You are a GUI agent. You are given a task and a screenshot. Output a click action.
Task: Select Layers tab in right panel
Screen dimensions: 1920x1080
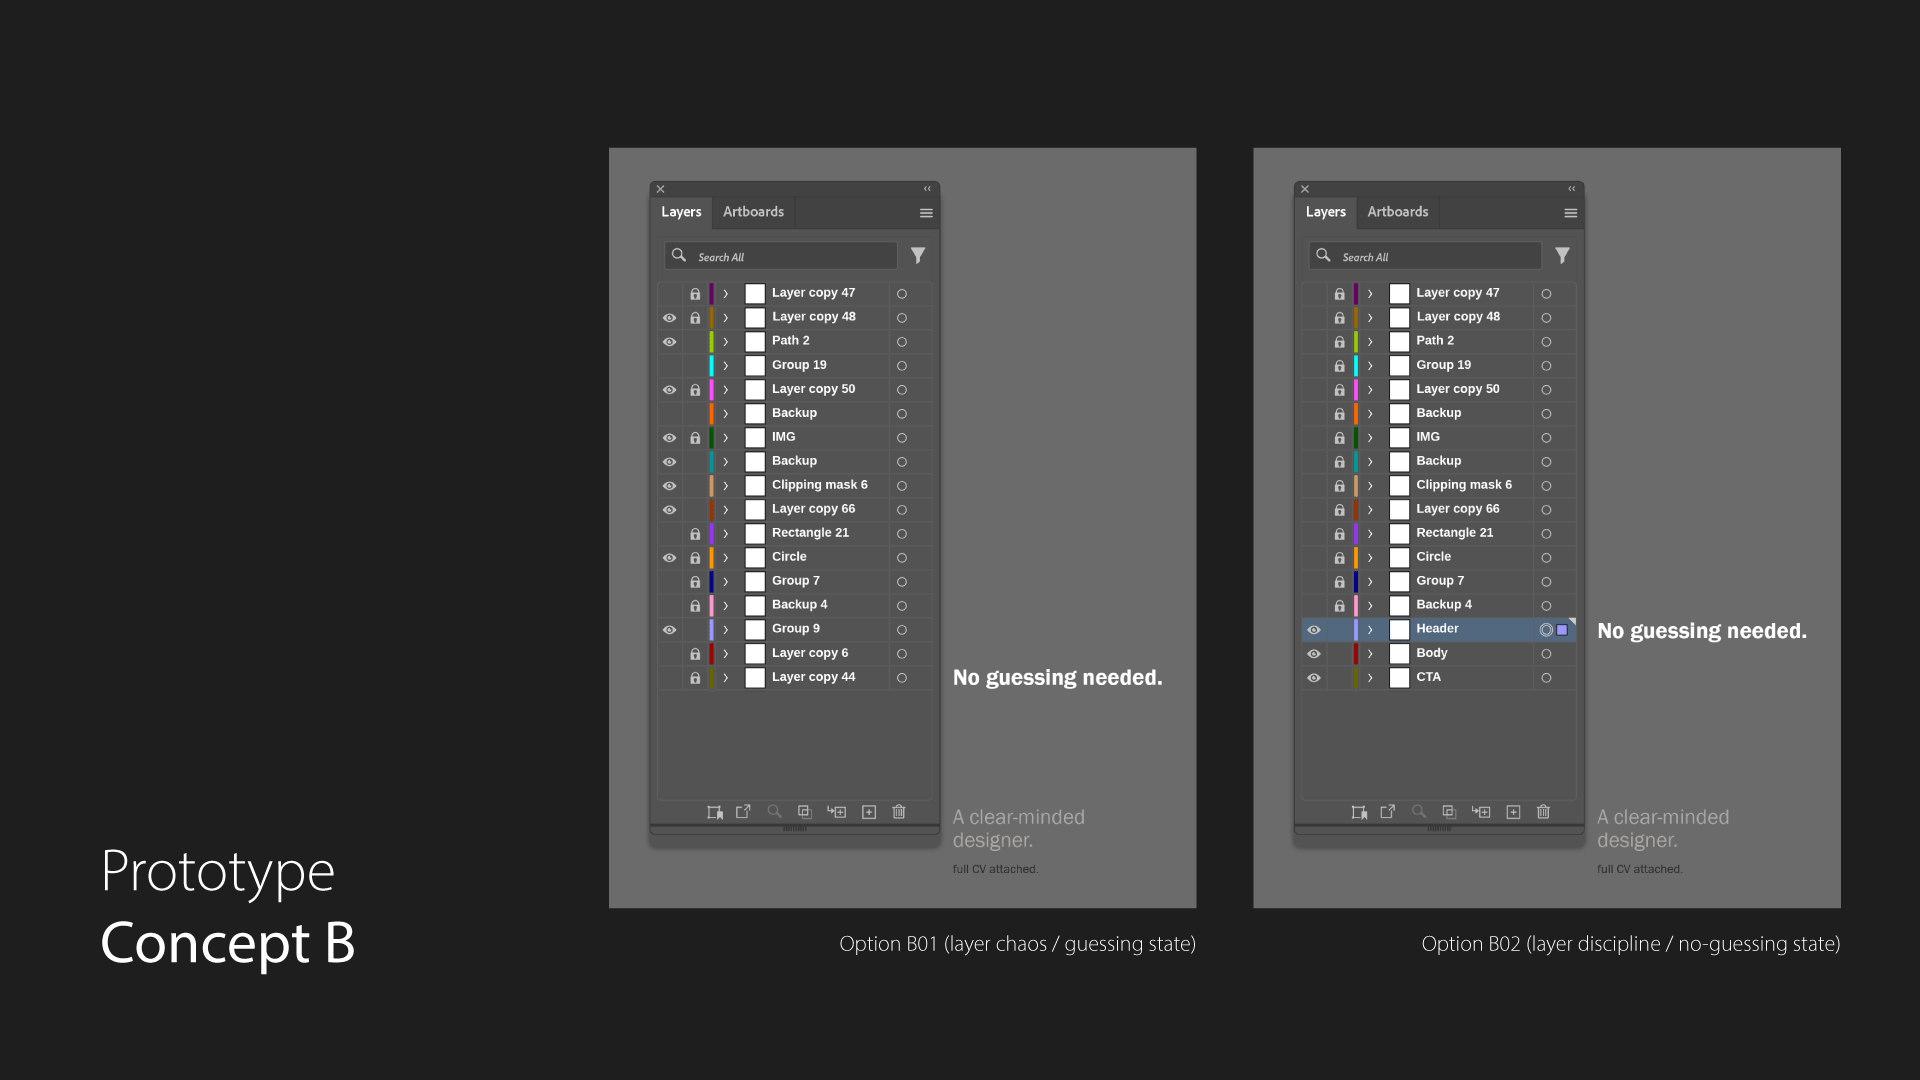coord(1325,212)
